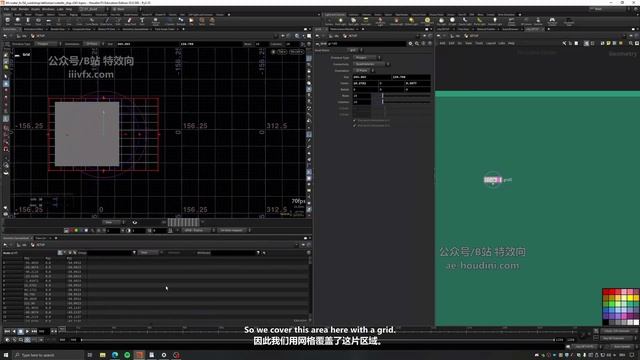Image resolution: width=640 pixels, height=360 pixels.
Task: Toggle the upper checkbox below Columns parameter
Action: coord(355,121)
